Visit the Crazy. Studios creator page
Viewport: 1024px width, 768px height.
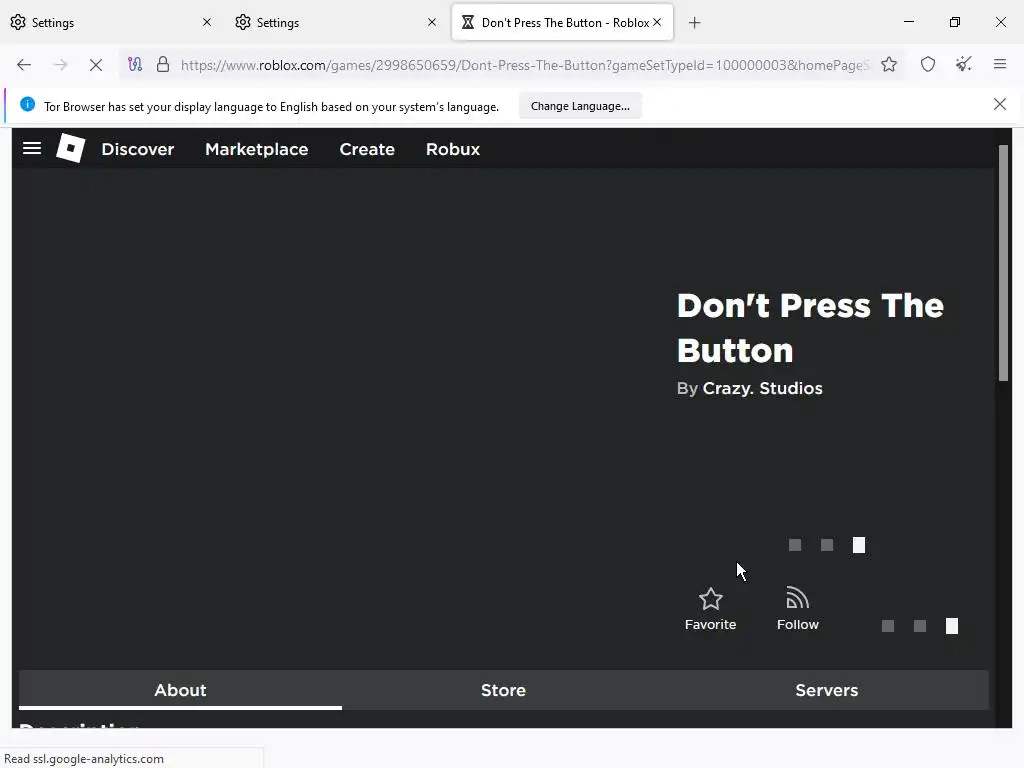(x=763, y=389)
